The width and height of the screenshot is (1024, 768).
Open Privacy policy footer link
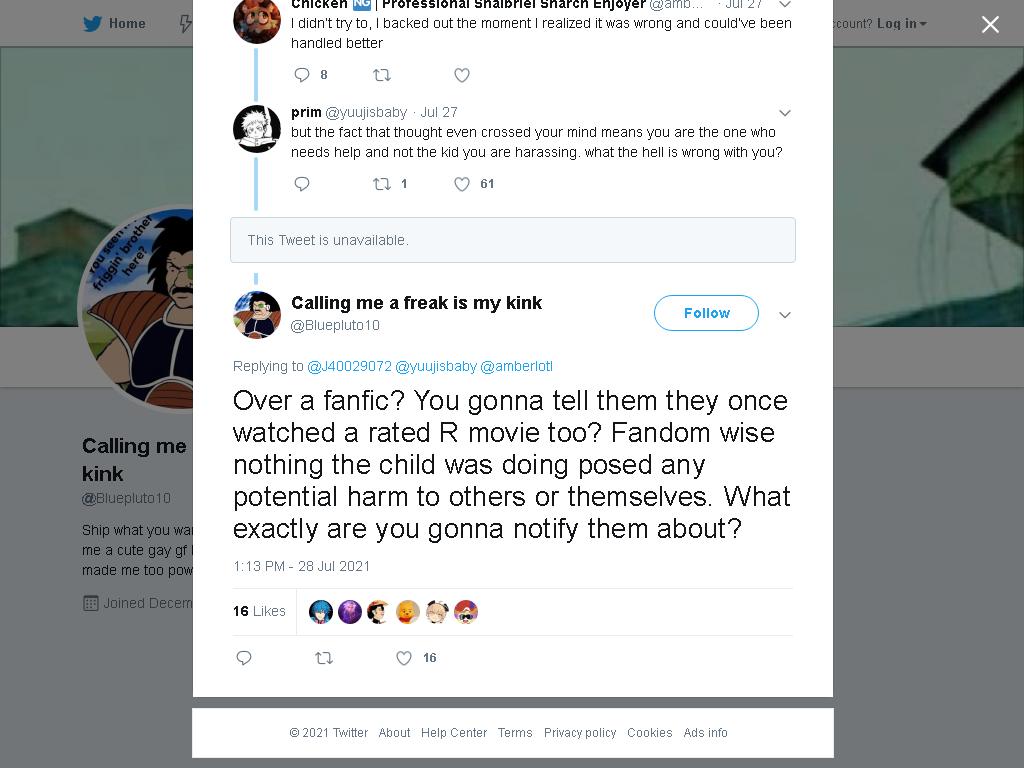[580, 733]
